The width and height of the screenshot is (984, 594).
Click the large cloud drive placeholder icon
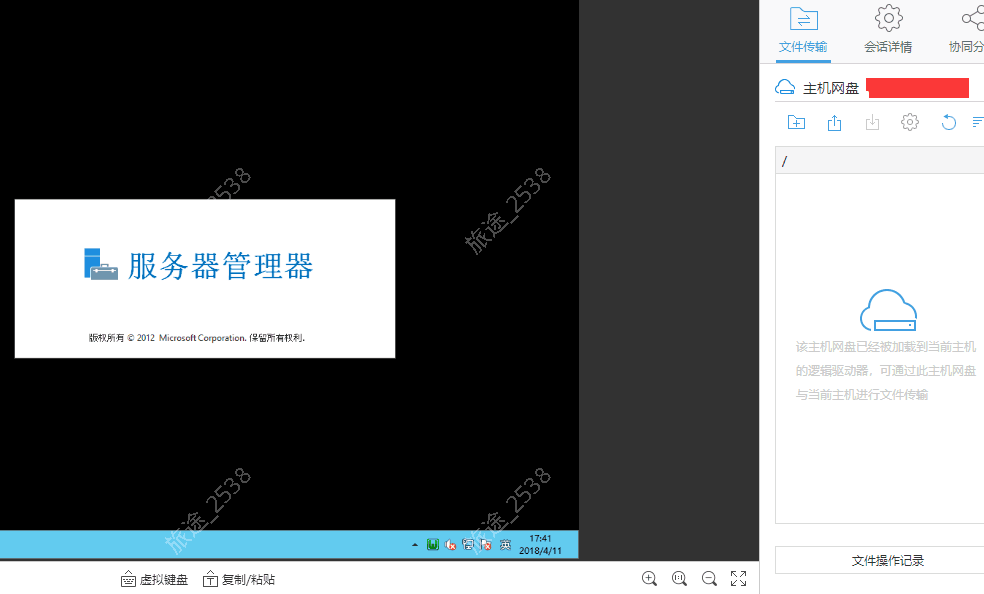(x=888, y=310)
